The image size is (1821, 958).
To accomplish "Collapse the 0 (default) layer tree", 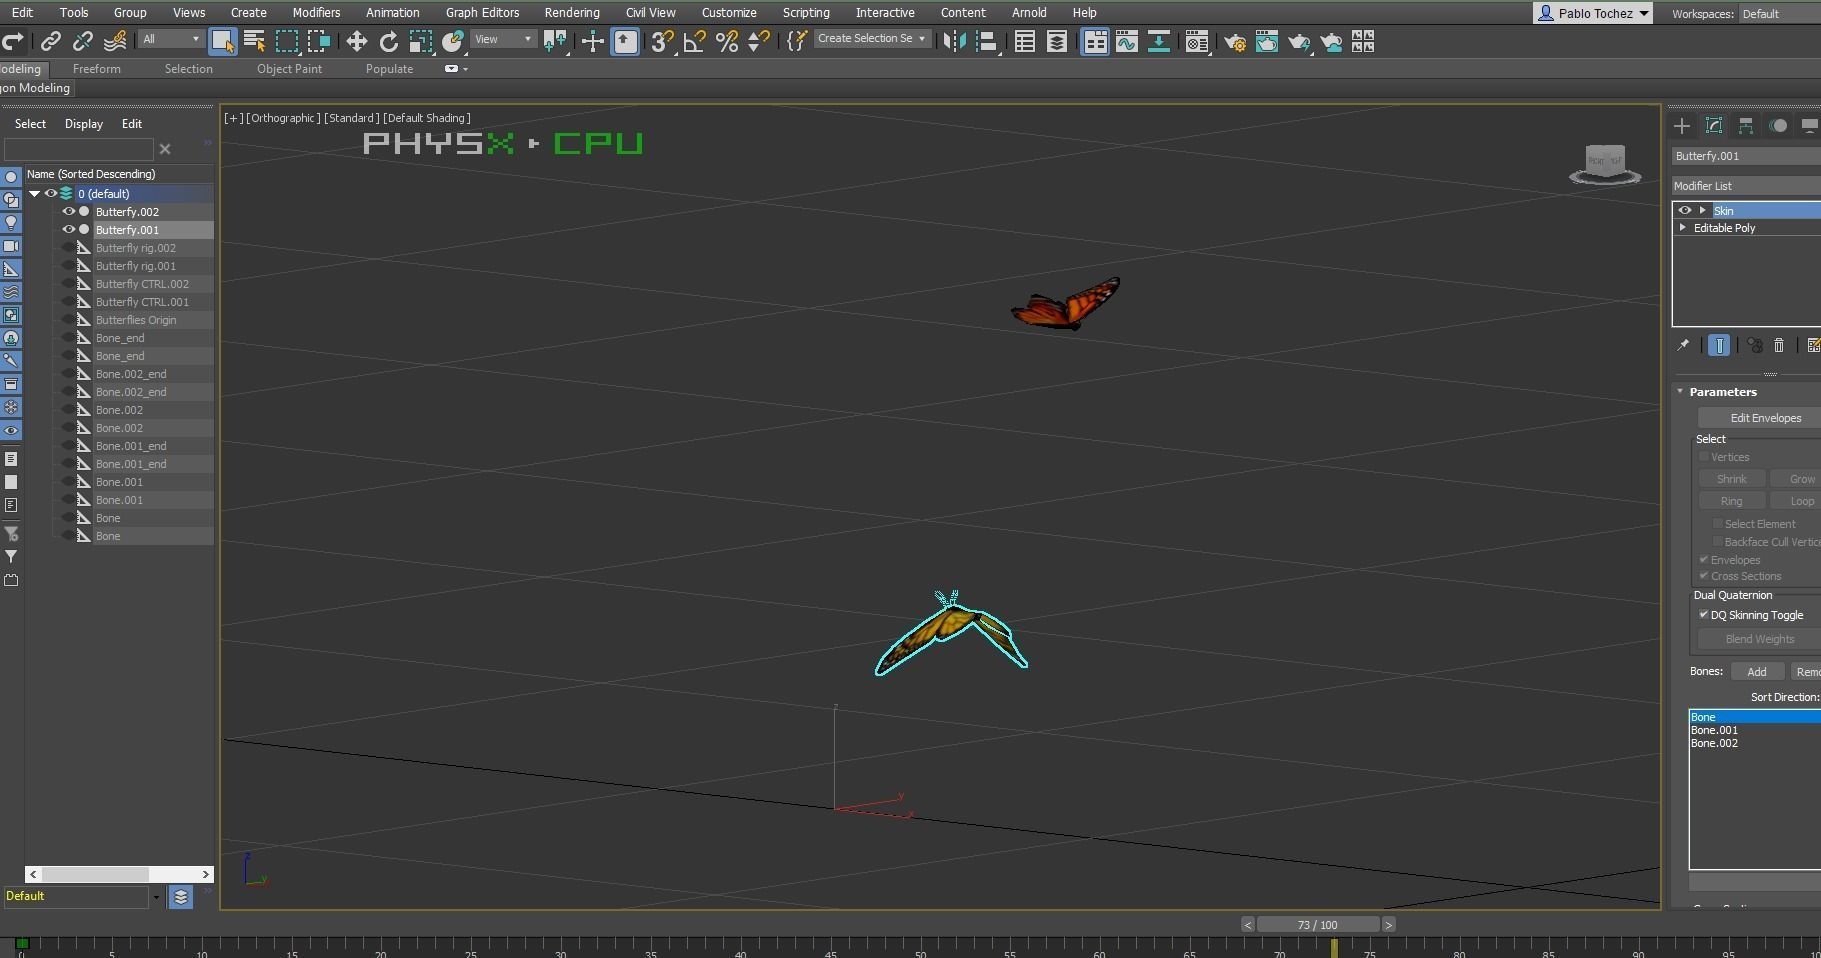I will pos(35,194).
